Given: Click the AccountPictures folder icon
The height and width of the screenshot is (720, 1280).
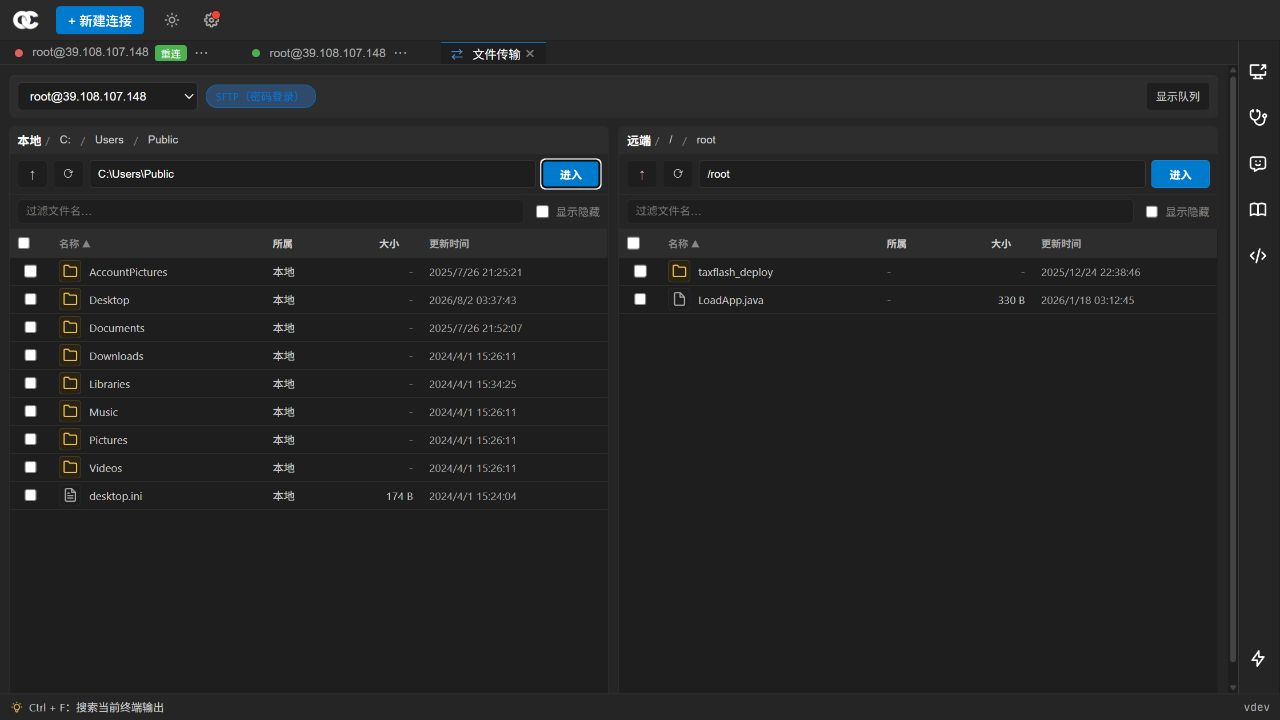Looking at the screenshot, I should pyautogui.click(x=70, y=272).
